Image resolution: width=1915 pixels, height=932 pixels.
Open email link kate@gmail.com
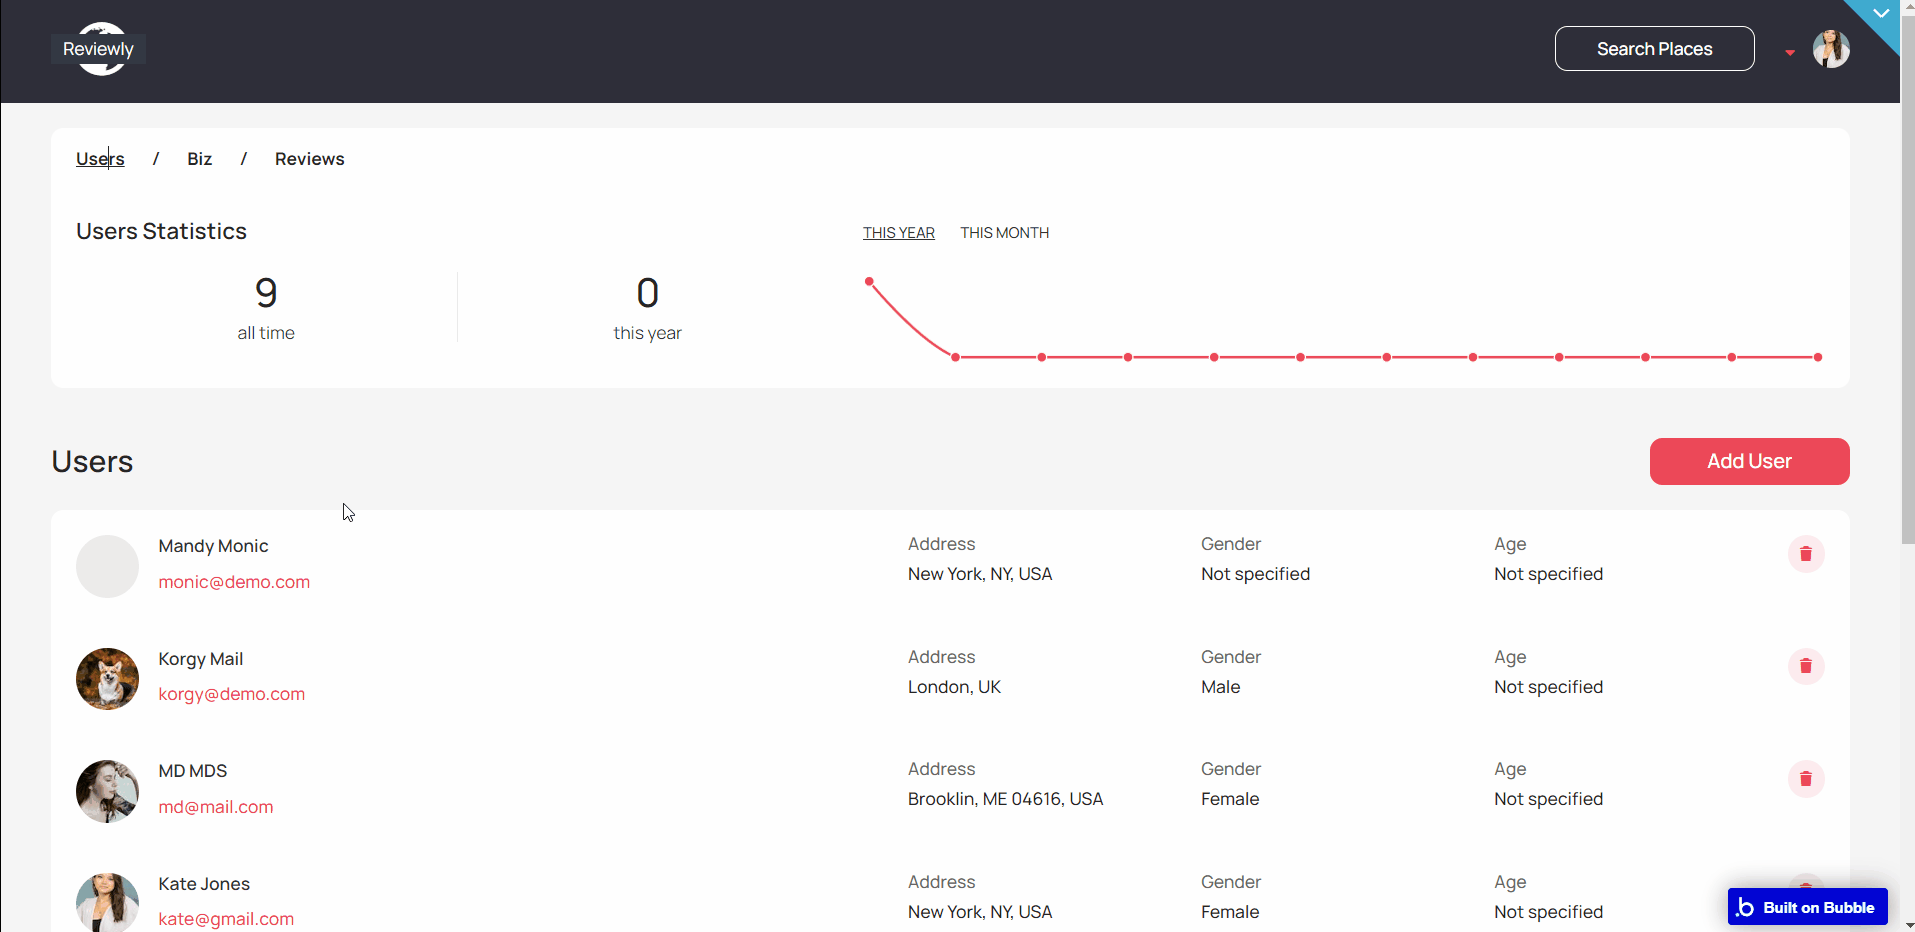(226, 919)
